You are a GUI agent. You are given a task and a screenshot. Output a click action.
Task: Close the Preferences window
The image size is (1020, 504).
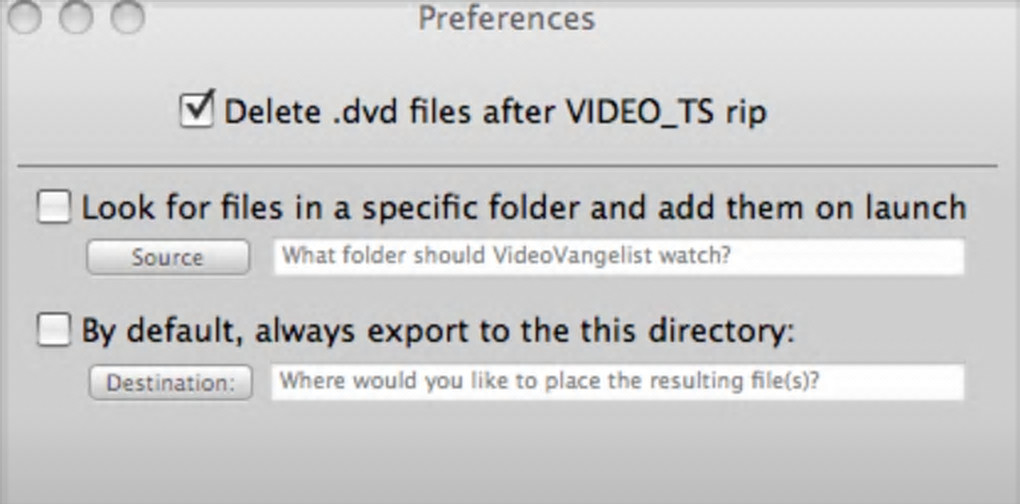click(26, 16)
